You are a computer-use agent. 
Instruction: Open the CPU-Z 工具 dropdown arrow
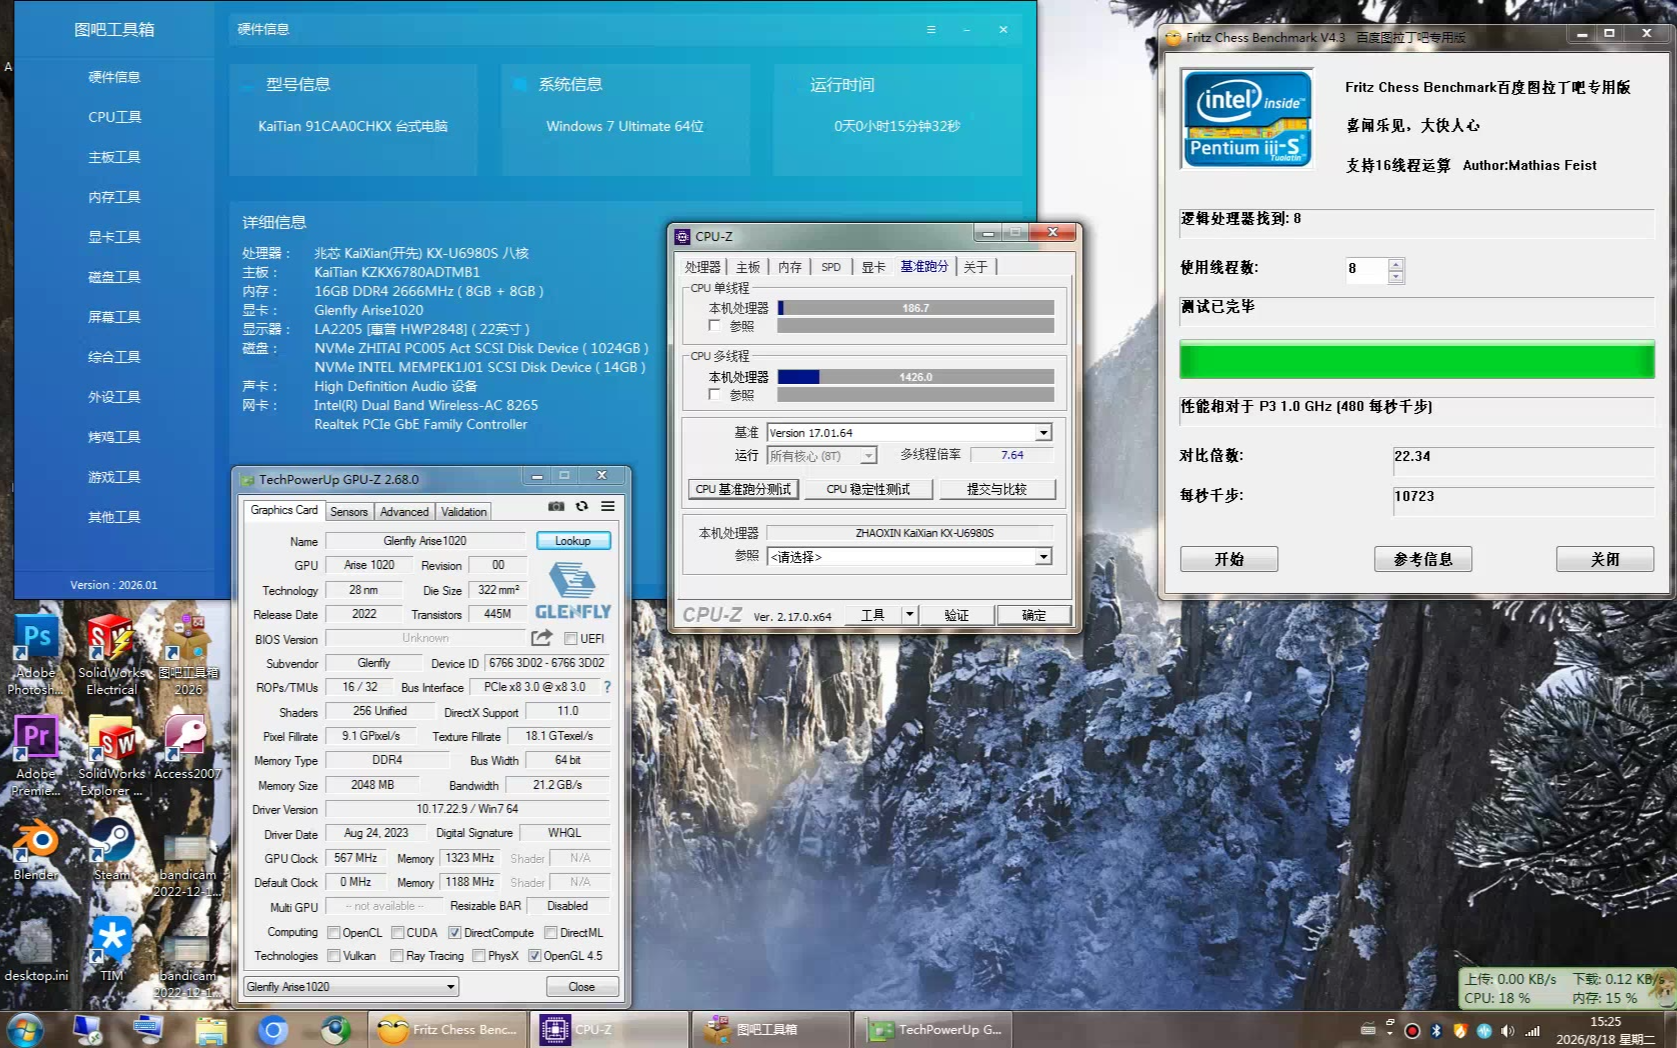click(909, 615)
